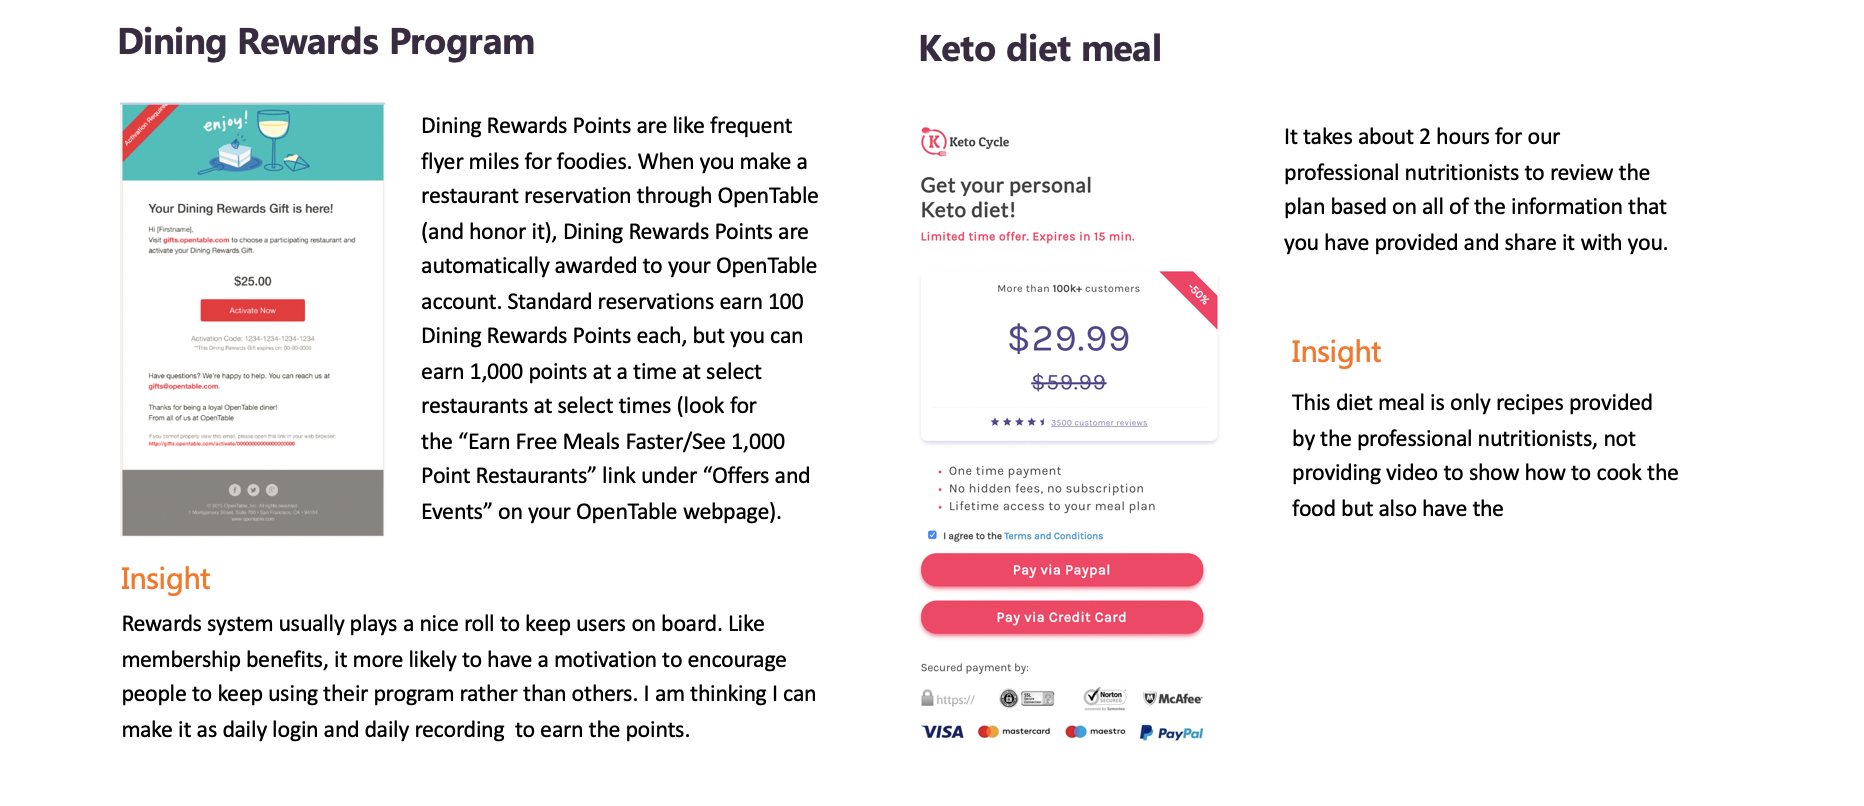Click the star rating row

point(1017,422)
